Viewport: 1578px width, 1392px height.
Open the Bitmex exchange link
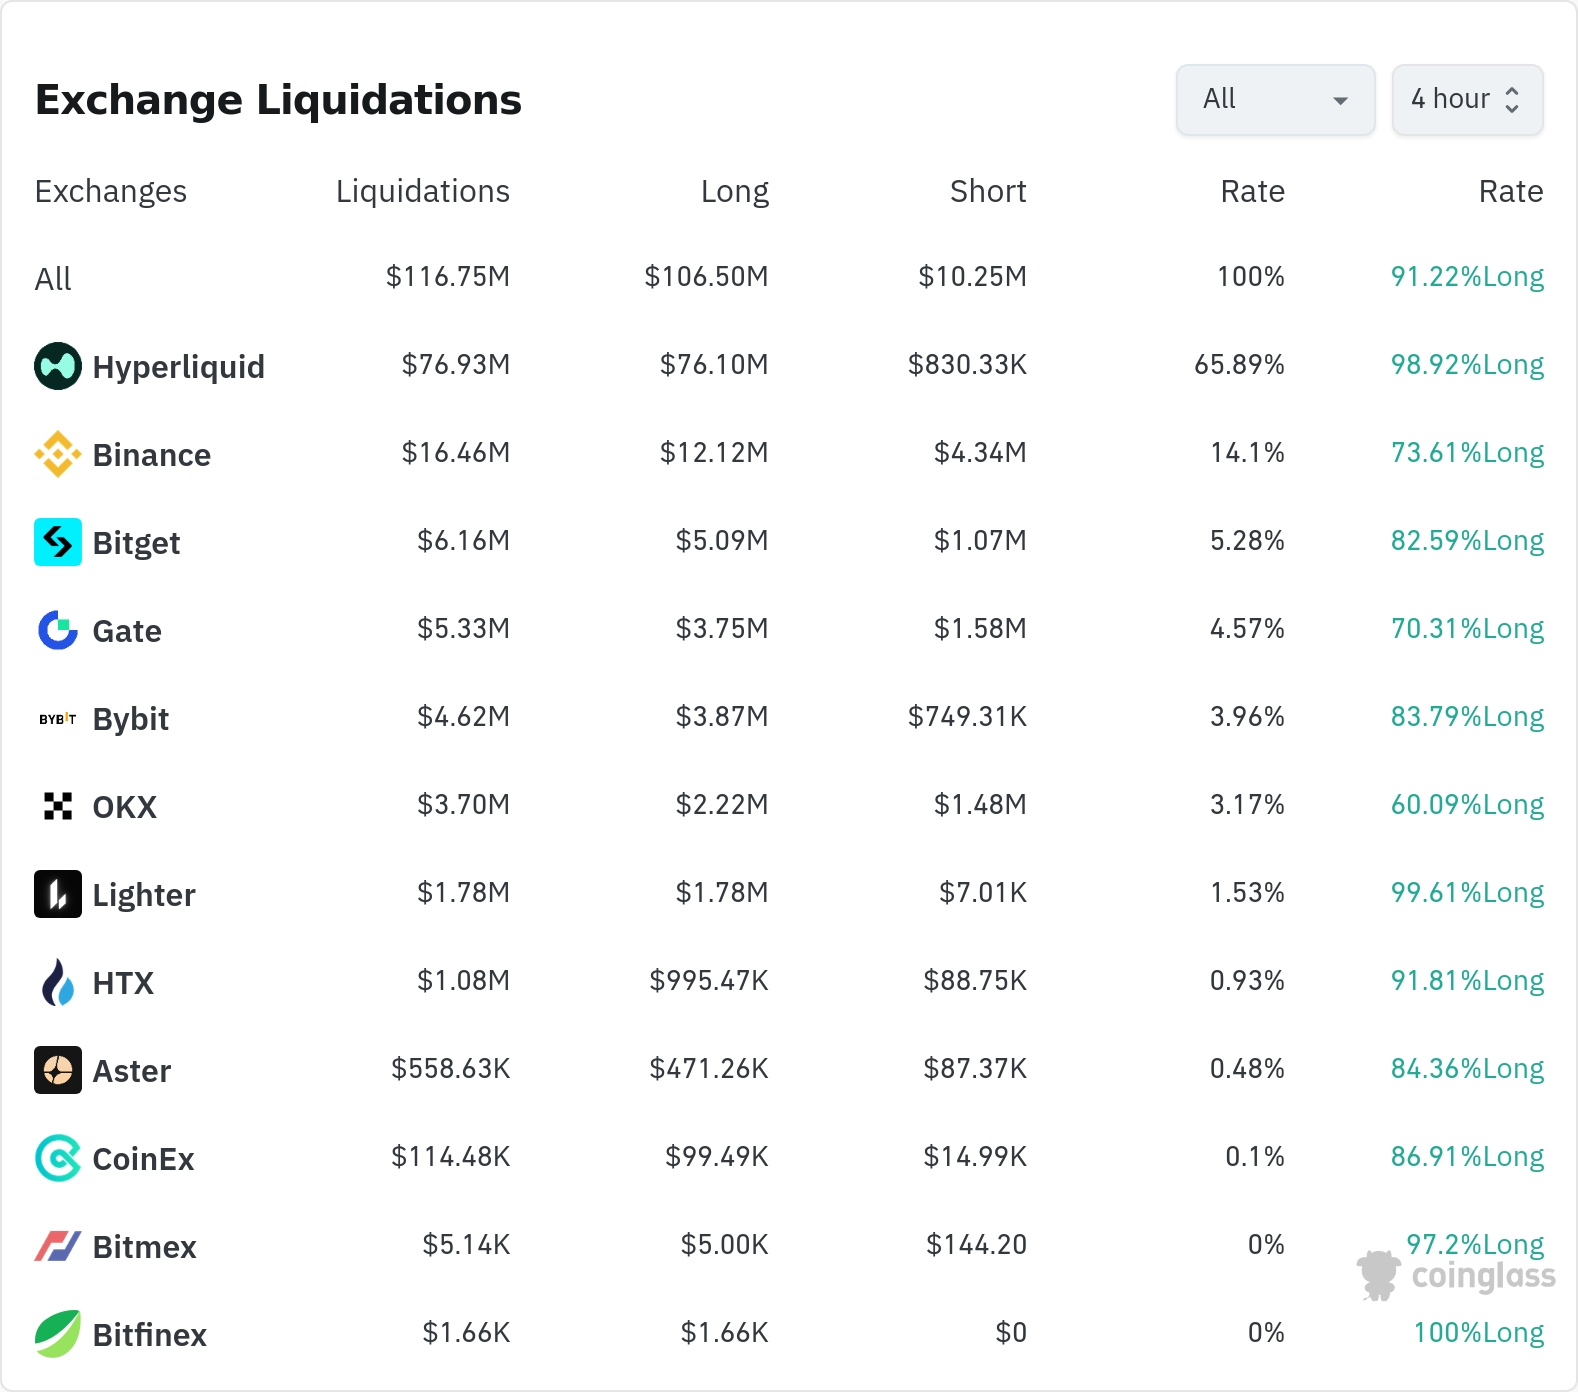click(x=144, y=1247)
